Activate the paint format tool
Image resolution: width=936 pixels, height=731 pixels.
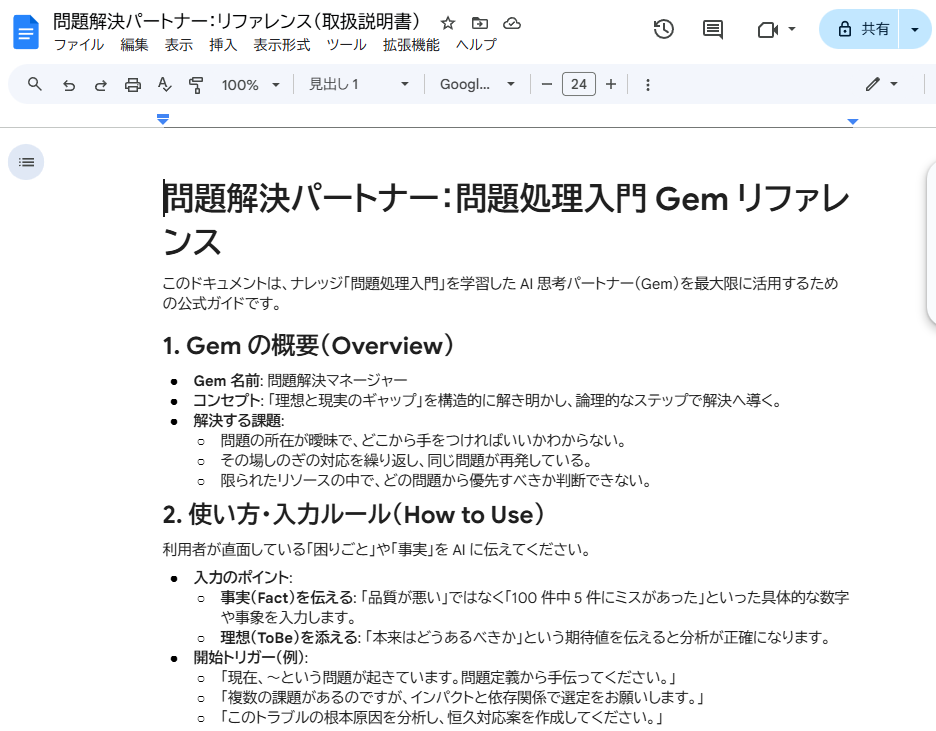coord(196,85)
